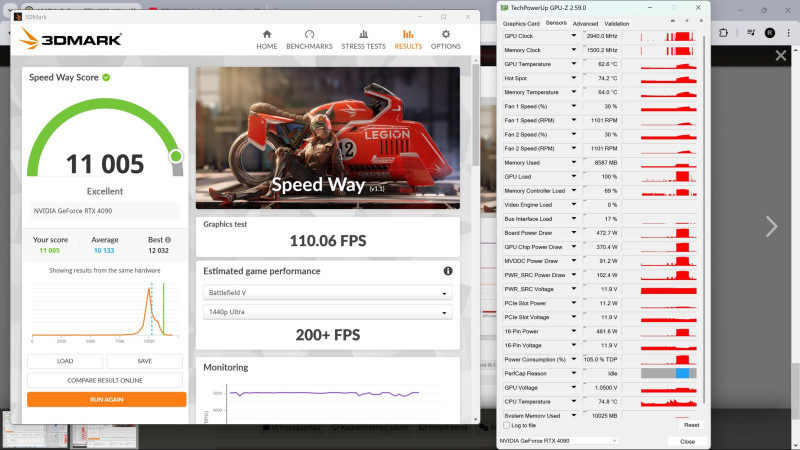This screenshot has height=450, width=800.
Task: Click the PerfCap Reason colored bar
Action: [x=668, y=373]
